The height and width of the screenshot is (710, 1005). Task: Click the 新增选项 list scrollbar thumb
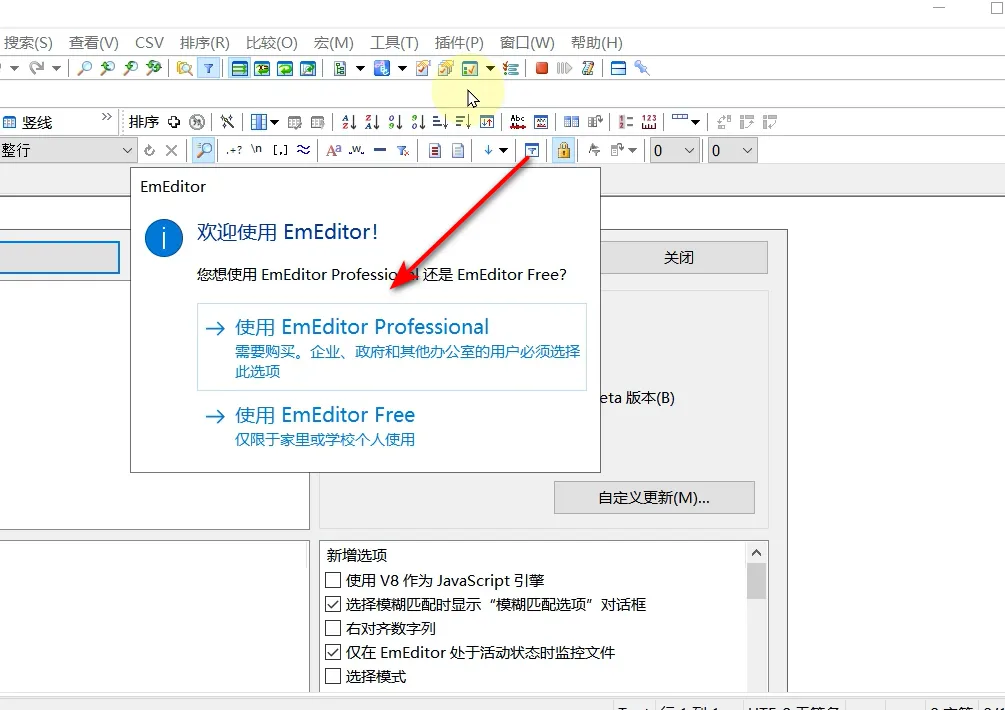(x=756, y=581)
